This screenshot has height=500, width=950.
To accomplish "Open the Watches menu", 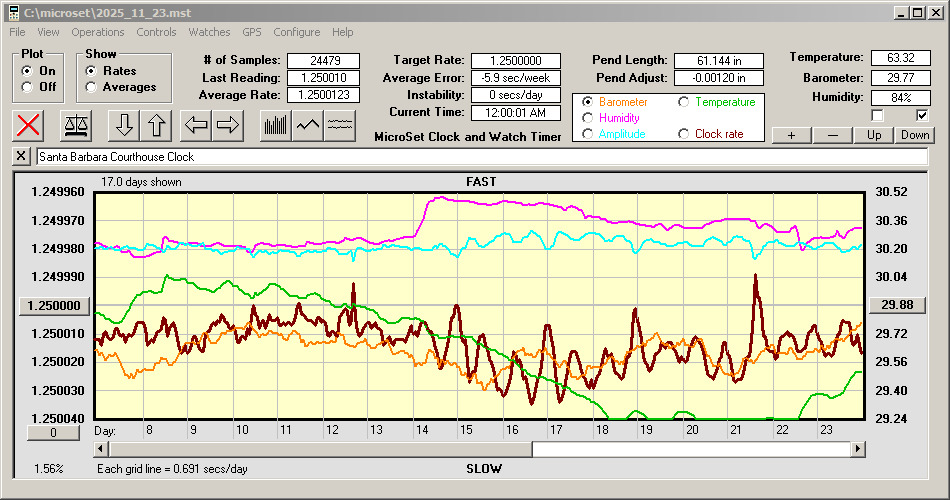I will click(x=209, y=32).
